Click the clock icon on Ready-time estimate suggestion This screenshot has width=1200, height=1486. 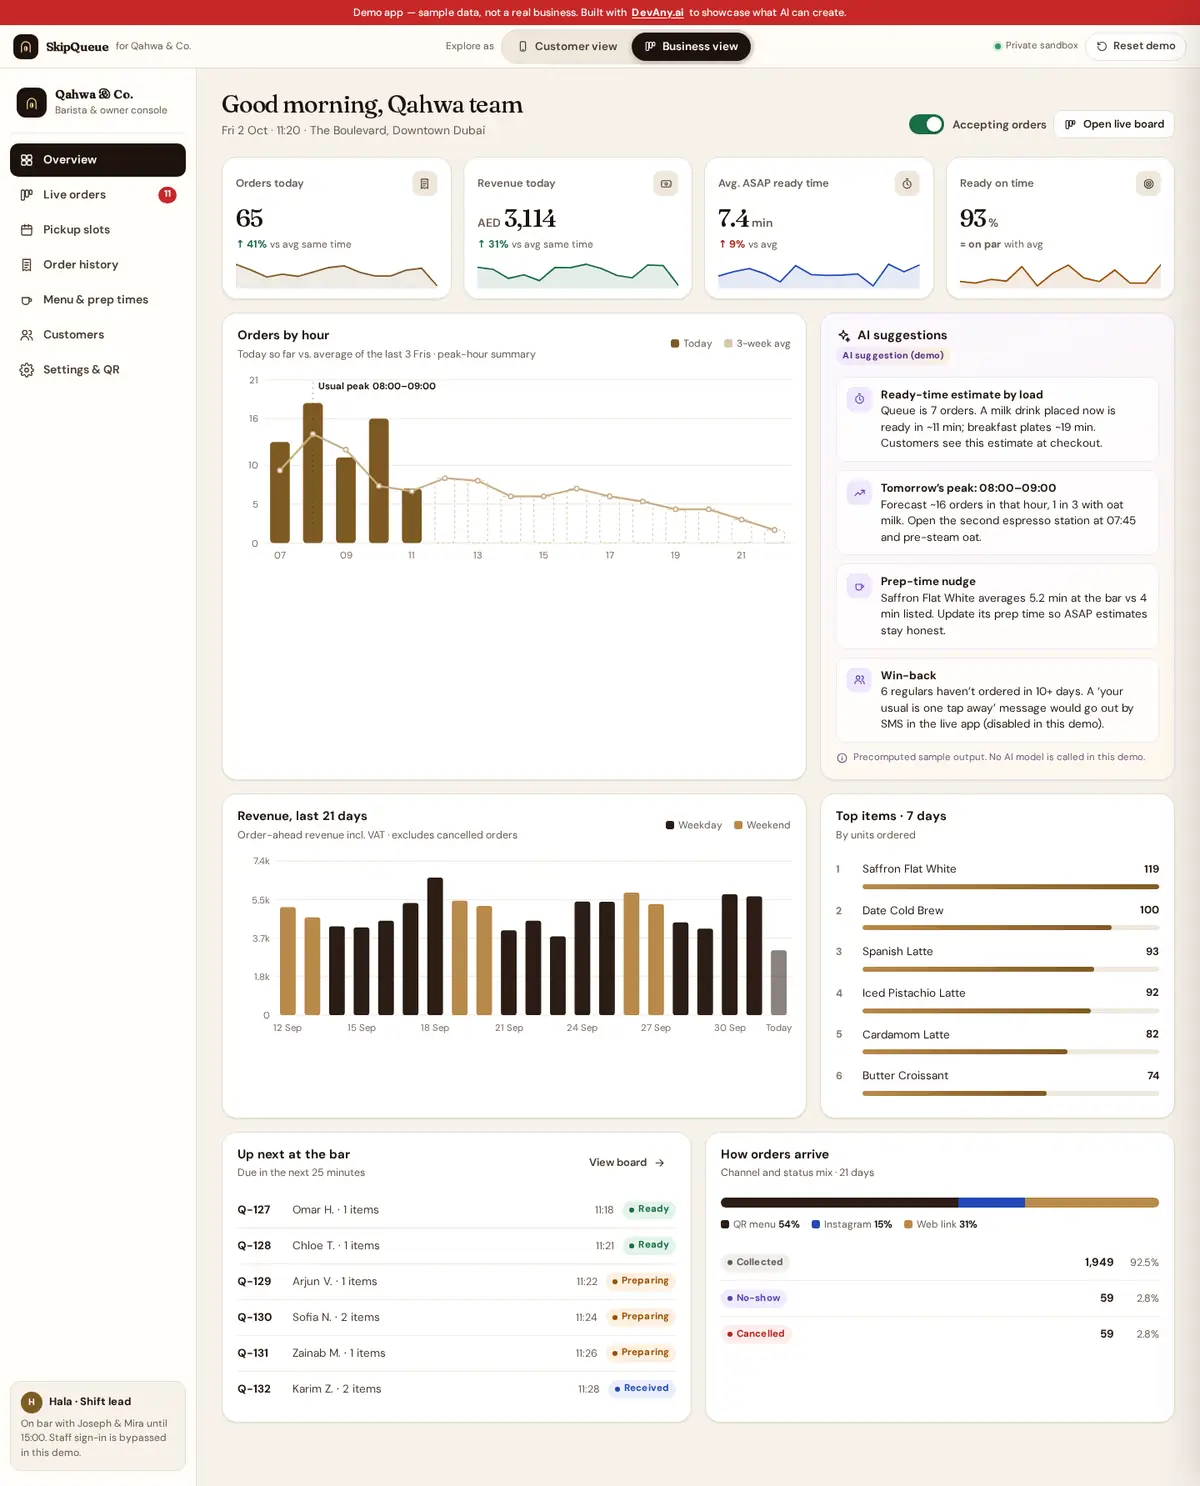859,399
